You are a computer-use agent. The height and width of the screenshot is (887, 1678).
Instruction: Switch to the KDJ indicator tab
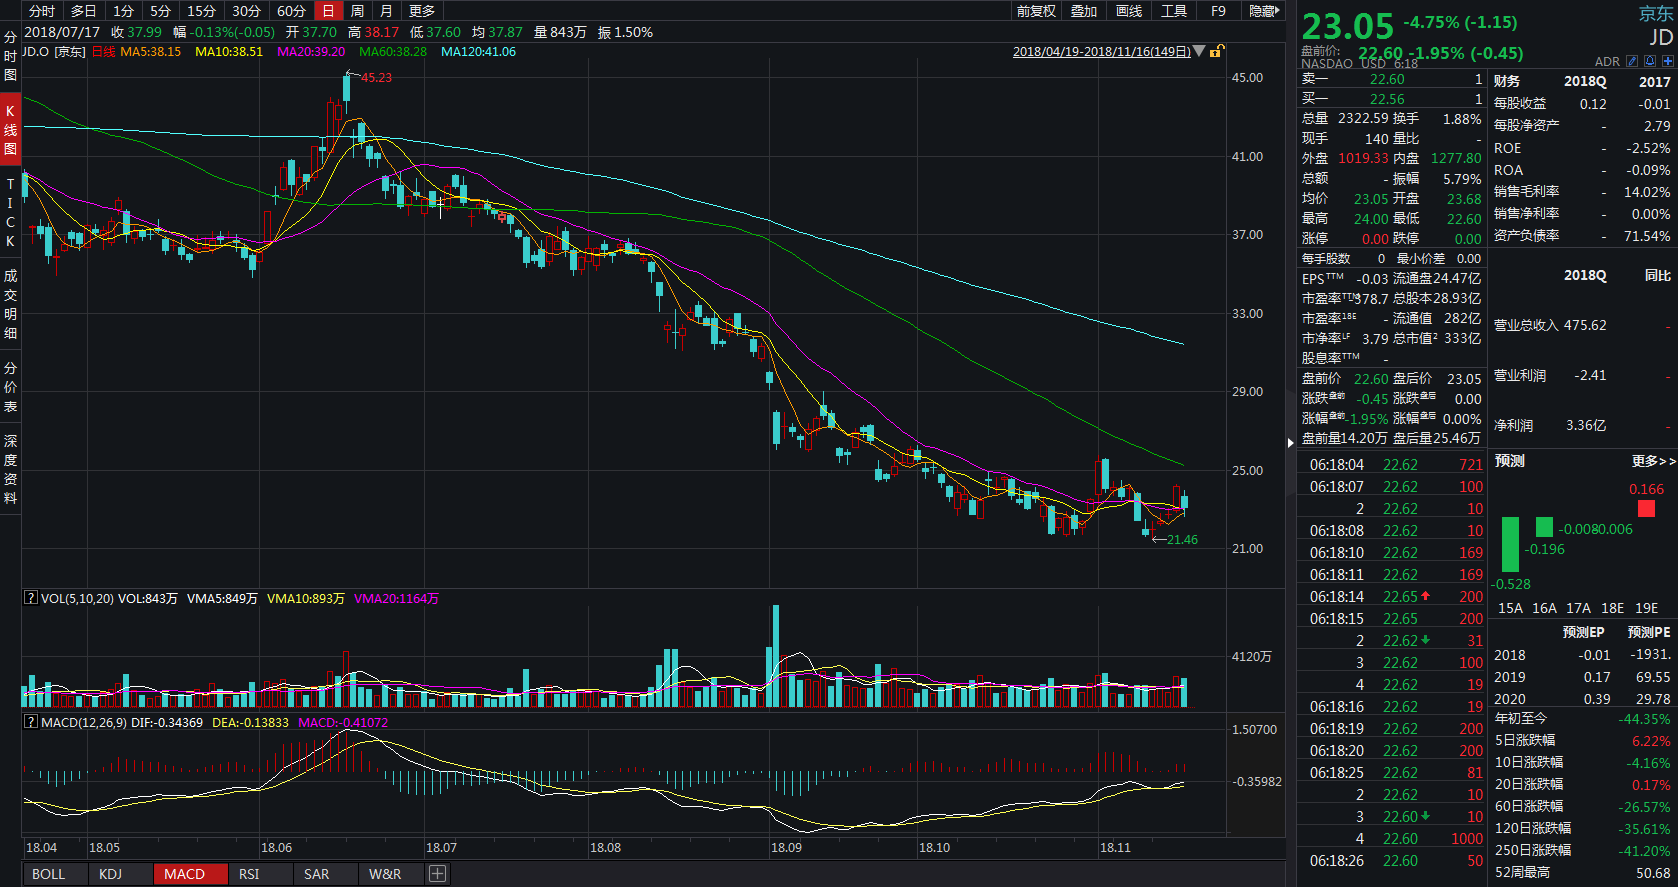110,874
